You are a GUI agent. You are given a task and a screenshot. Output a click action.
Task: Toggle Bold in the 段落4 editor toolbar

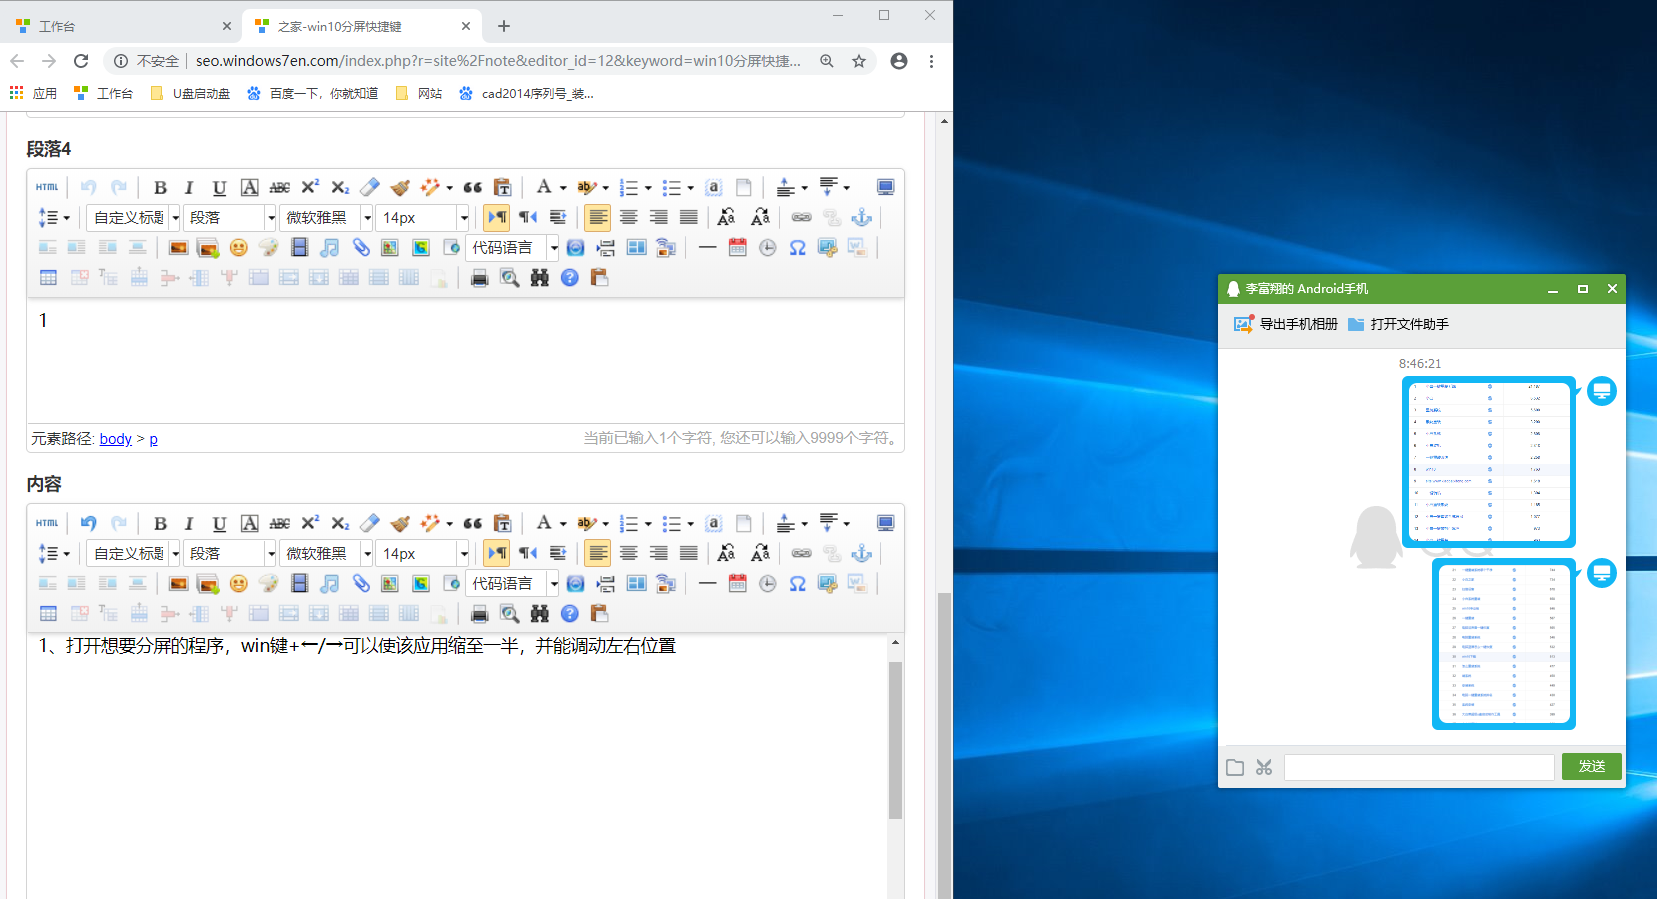point(160,188)
